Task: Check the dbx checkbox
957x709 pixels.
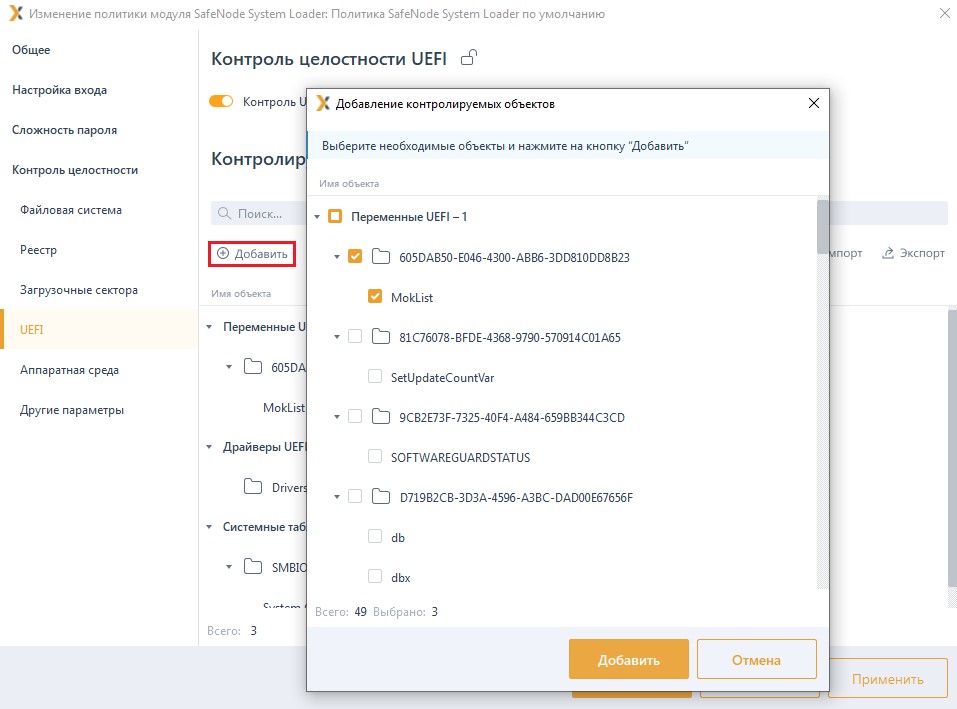Action: [x=375, y=577]
